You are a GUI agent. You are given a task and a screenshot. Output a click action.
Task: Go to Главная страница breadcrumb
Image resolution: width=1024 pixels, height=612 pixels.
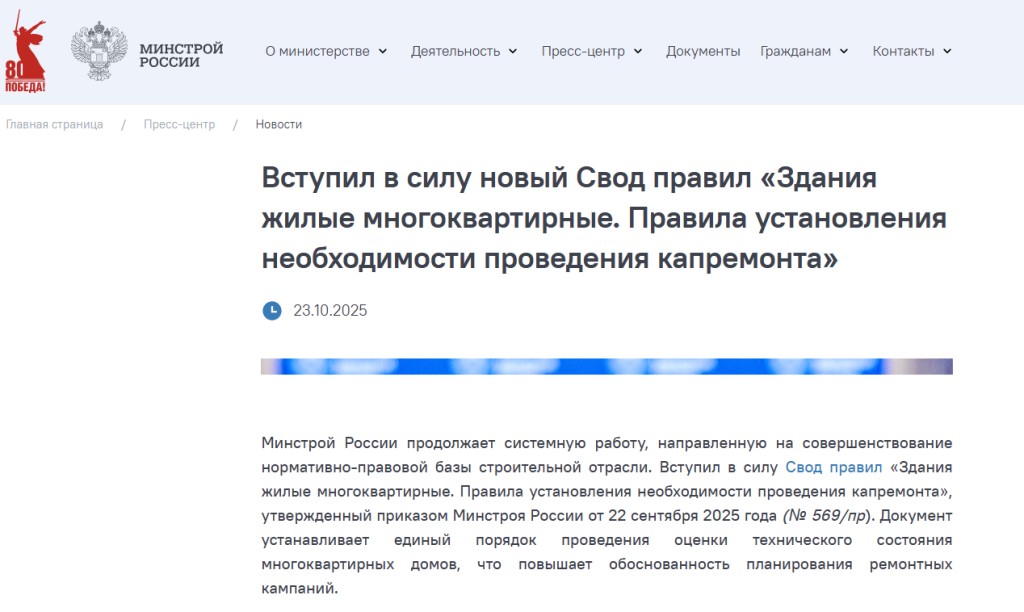55,125
